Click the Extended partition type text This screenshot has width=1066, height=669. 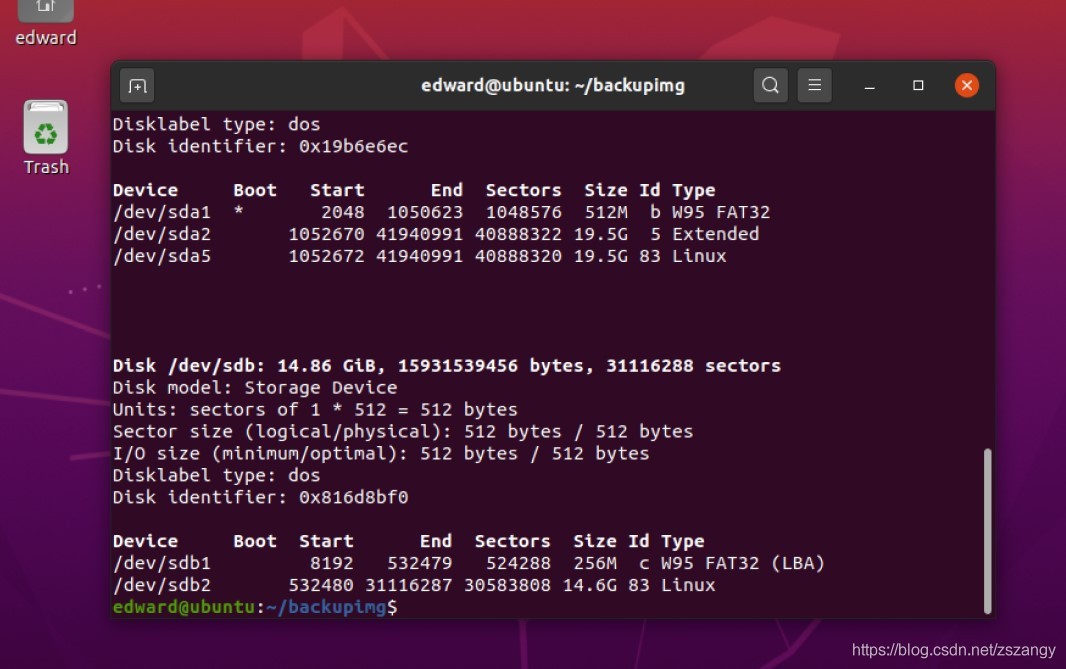pyautogui.click(x=715, y=234)
